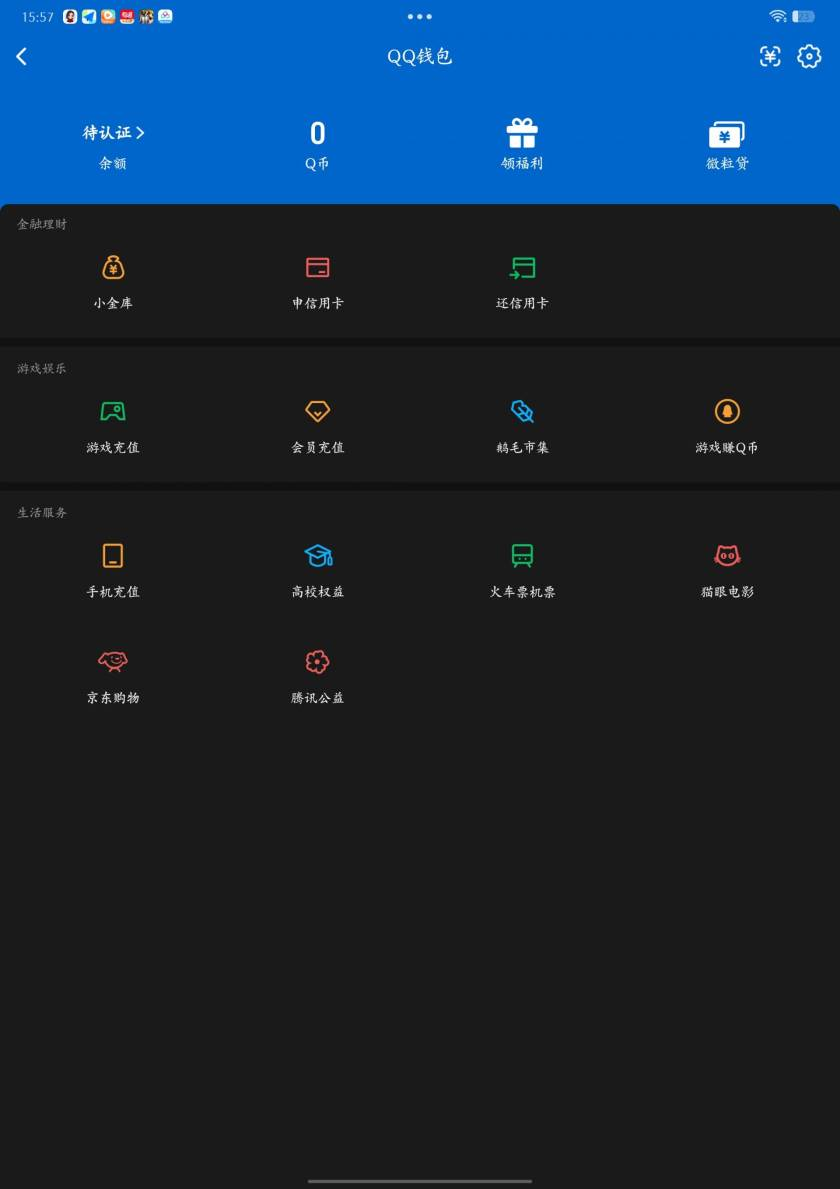This screenshot has width=840, height=1189.
Task: Go back using the top-left arrow
Action: point(21,56)
